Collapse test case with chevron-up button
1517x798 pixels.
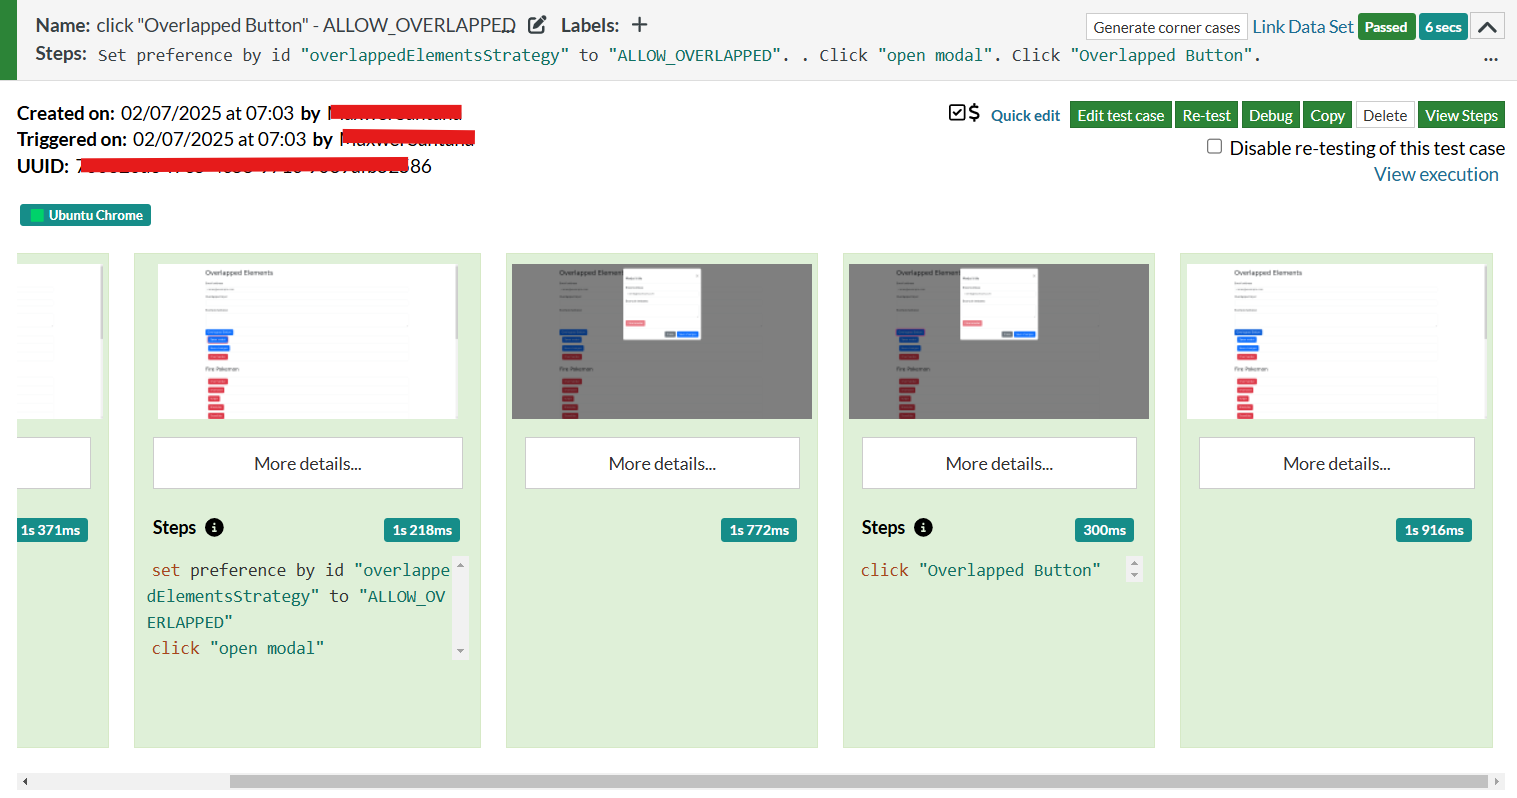pos(1487,27)
